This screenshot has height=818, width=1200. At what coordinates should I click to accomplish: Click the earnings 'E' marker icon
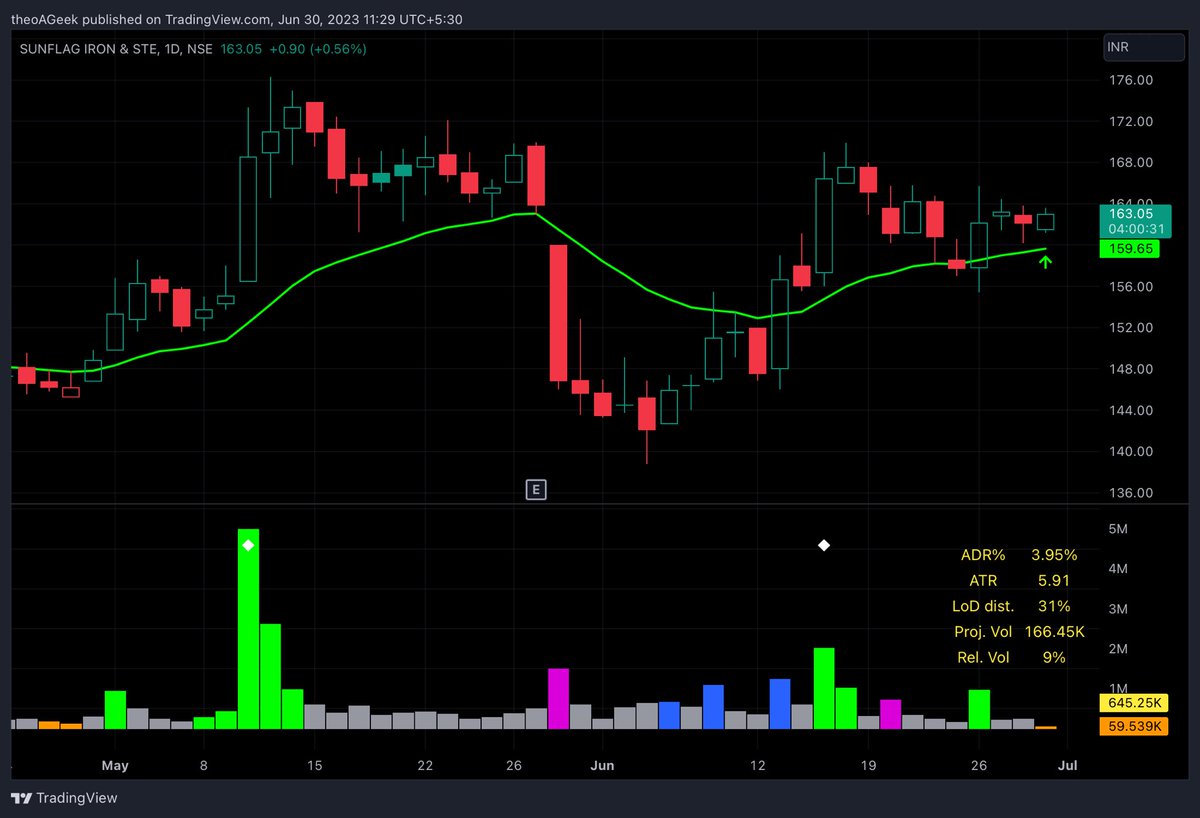[537, 489]
